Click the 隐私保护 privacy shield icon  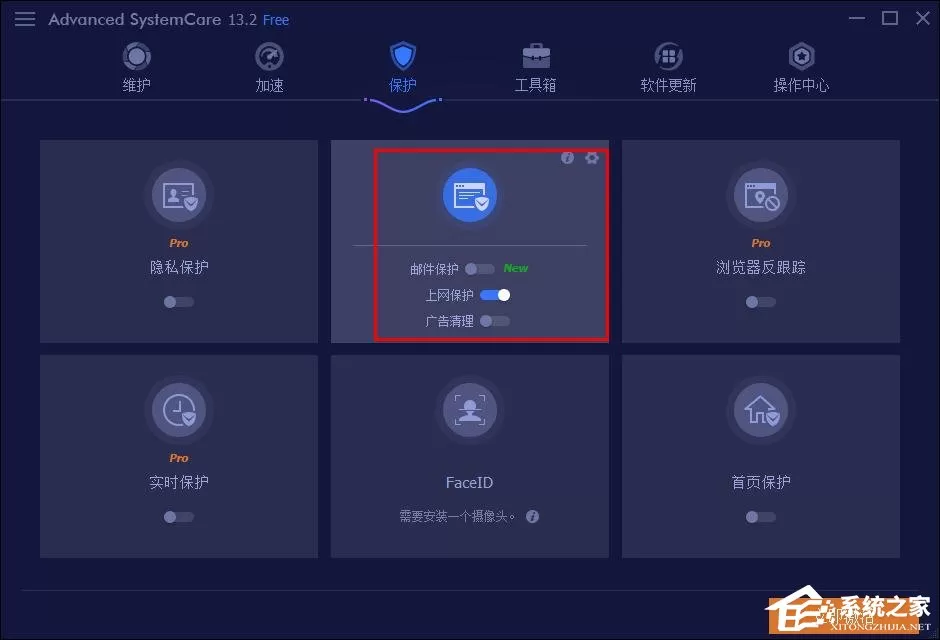coord(179,195)
